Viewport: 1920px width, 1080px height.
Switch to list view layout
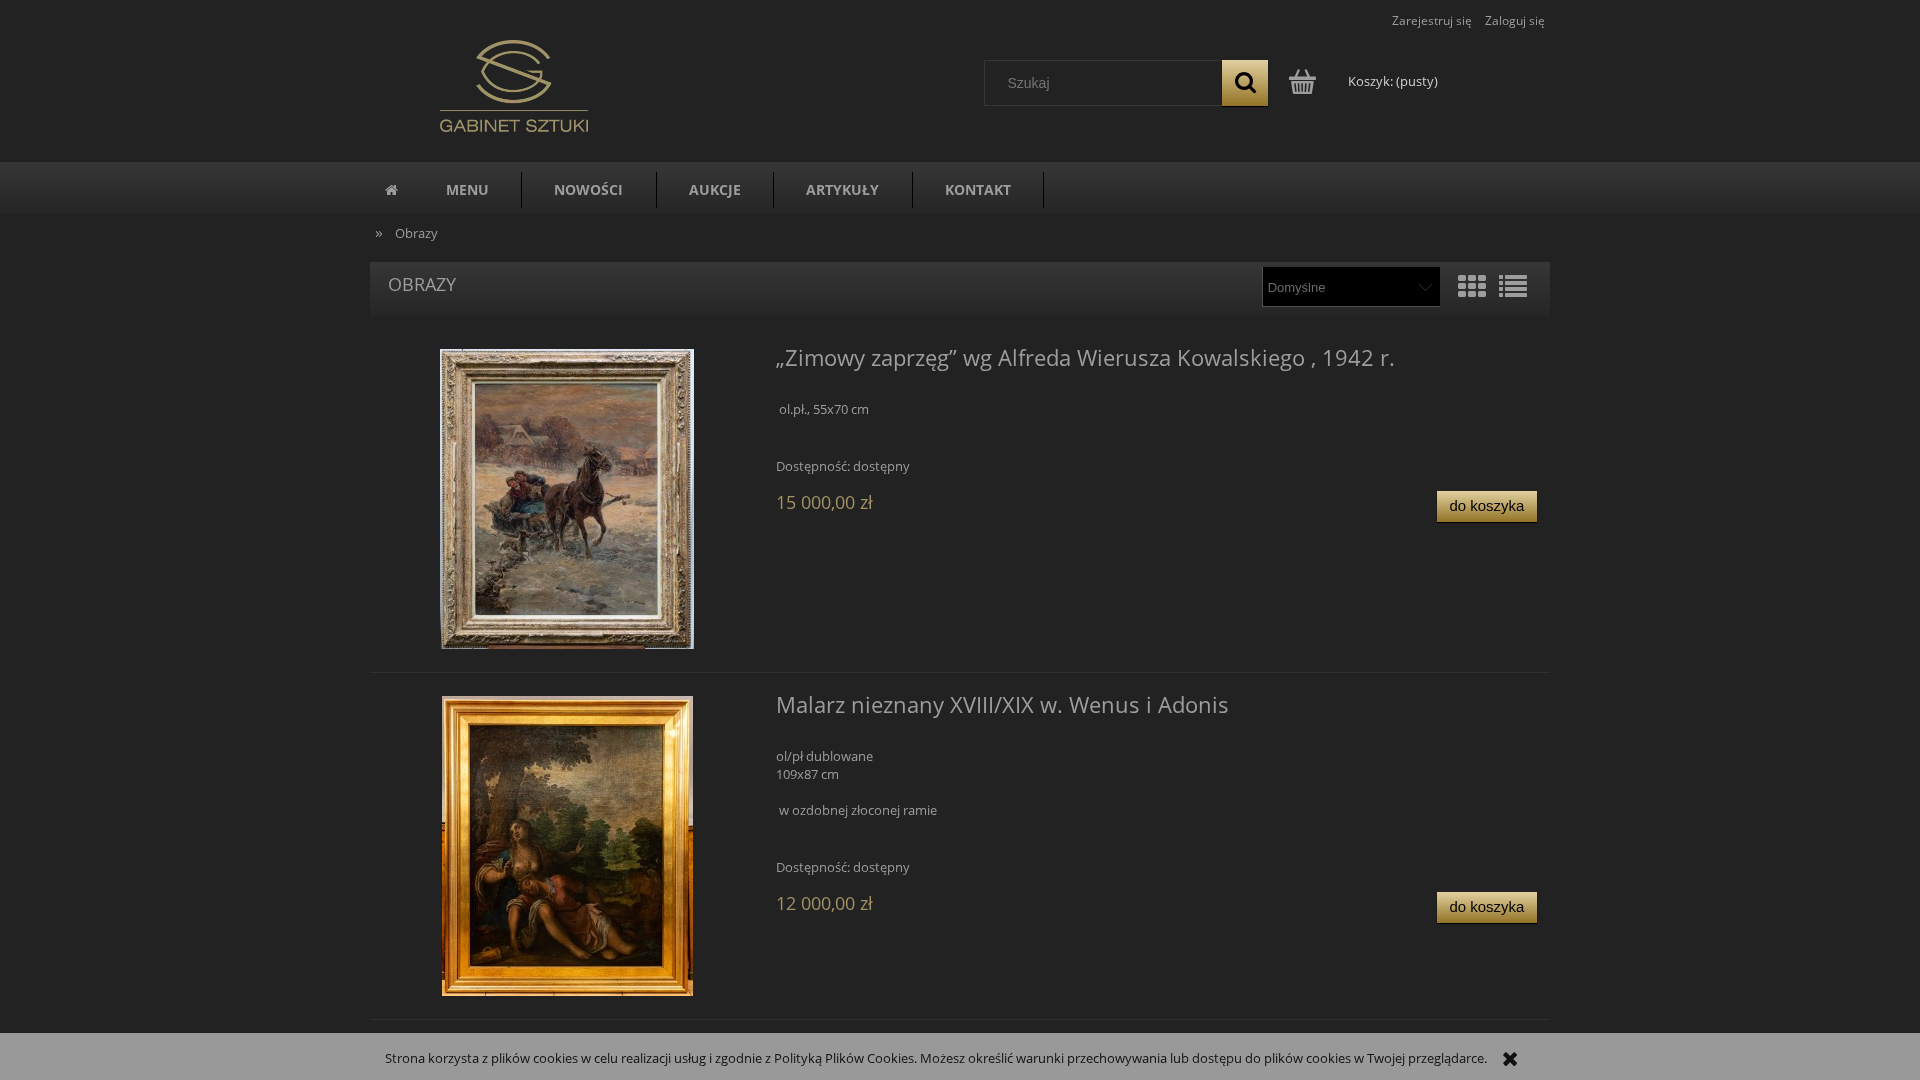pyautogui.click(x=1513, y=287)
